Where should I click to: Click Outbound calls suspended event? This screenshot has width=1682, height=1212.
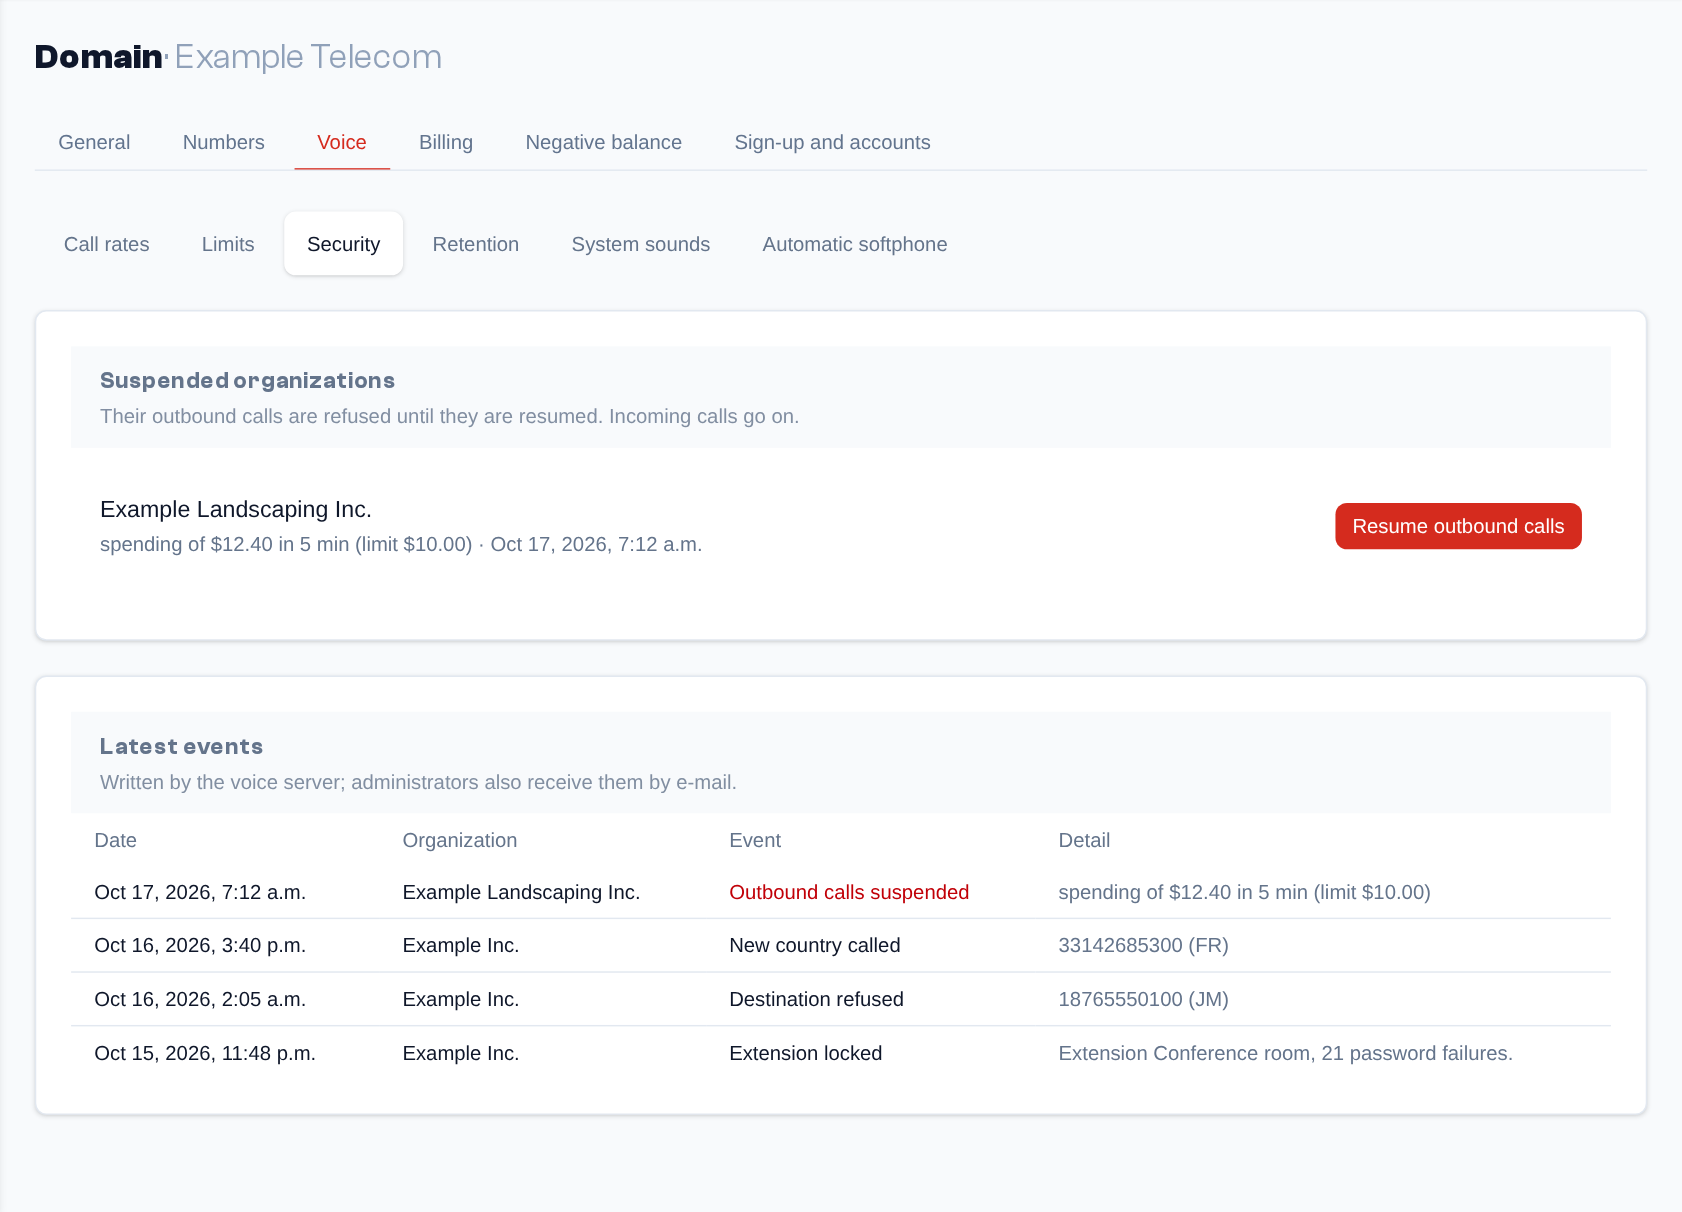point(849,892)
